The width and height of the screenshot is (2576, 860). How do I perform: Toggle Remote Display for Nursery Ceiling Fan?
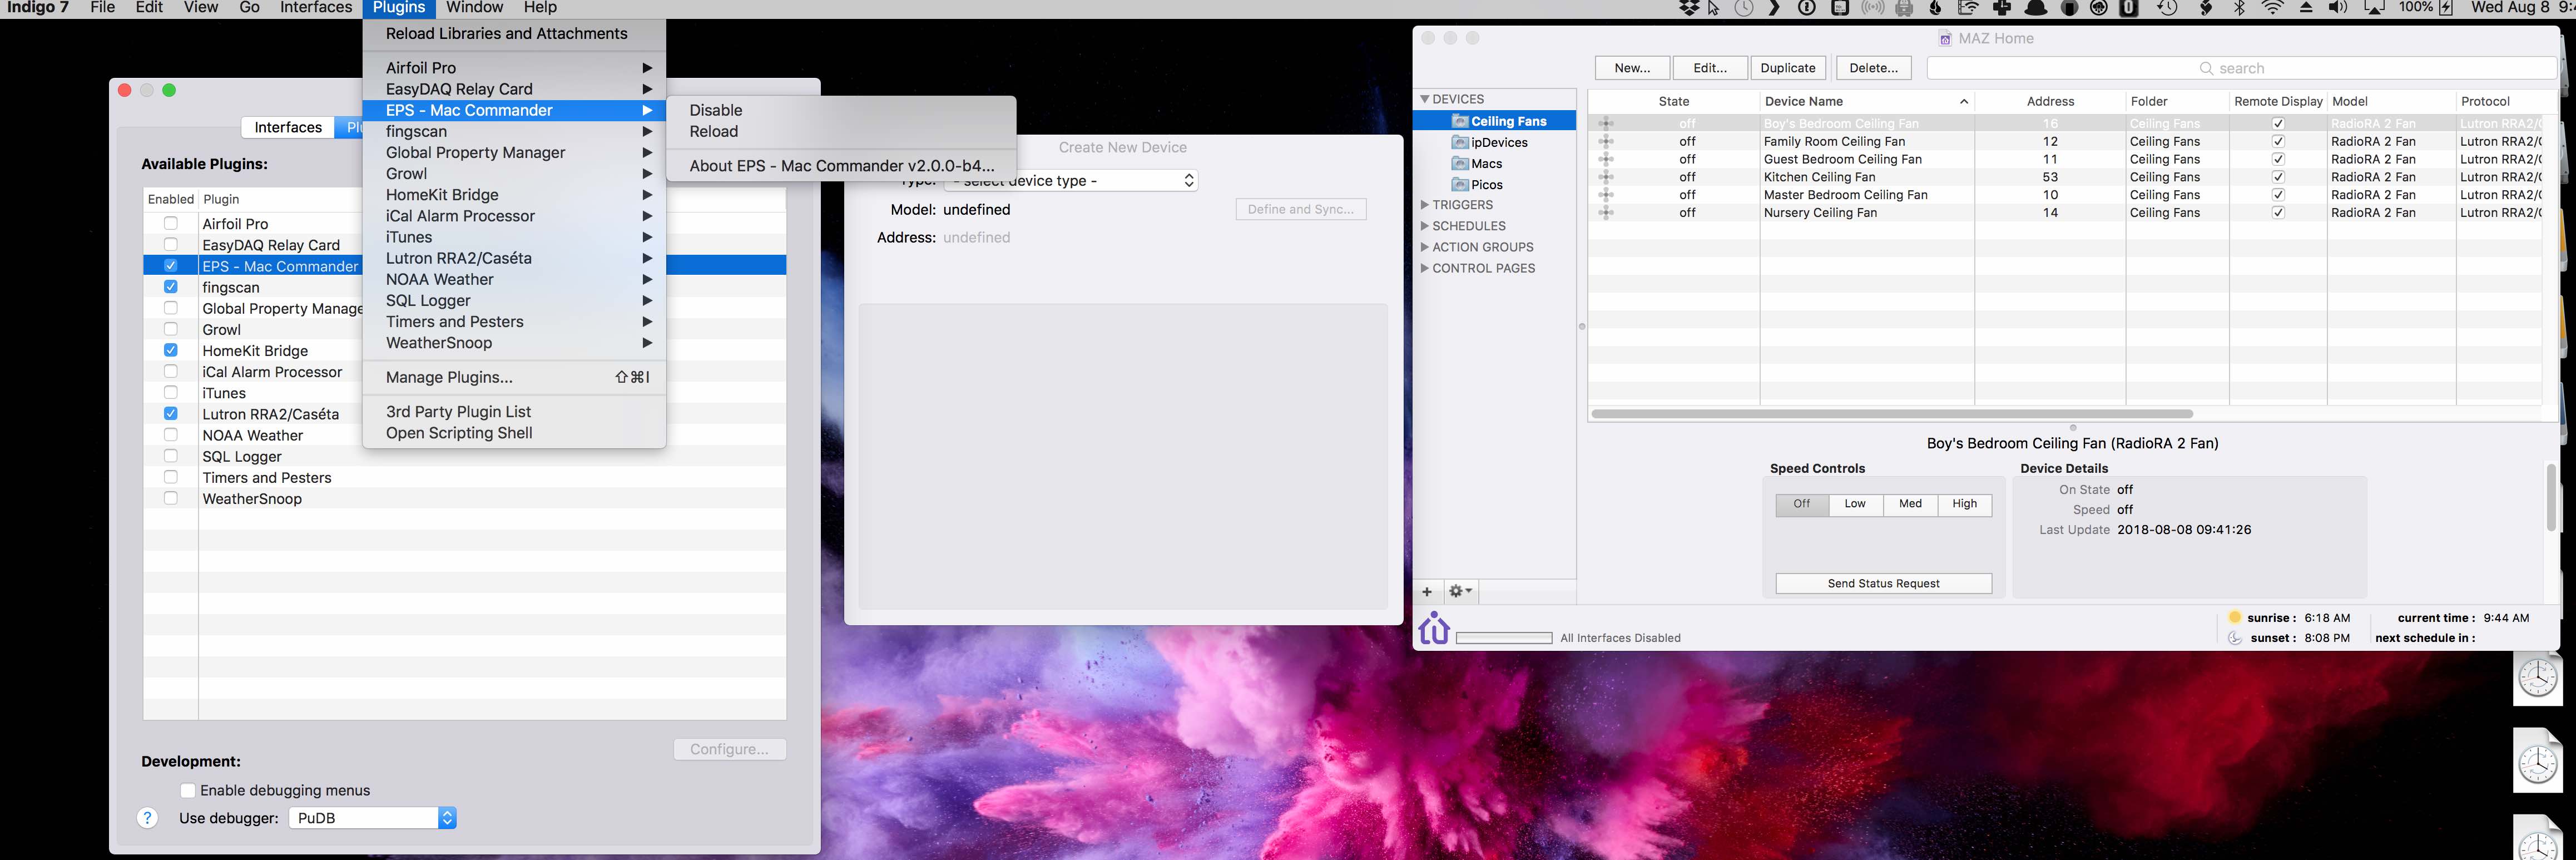pos(2278,213)
